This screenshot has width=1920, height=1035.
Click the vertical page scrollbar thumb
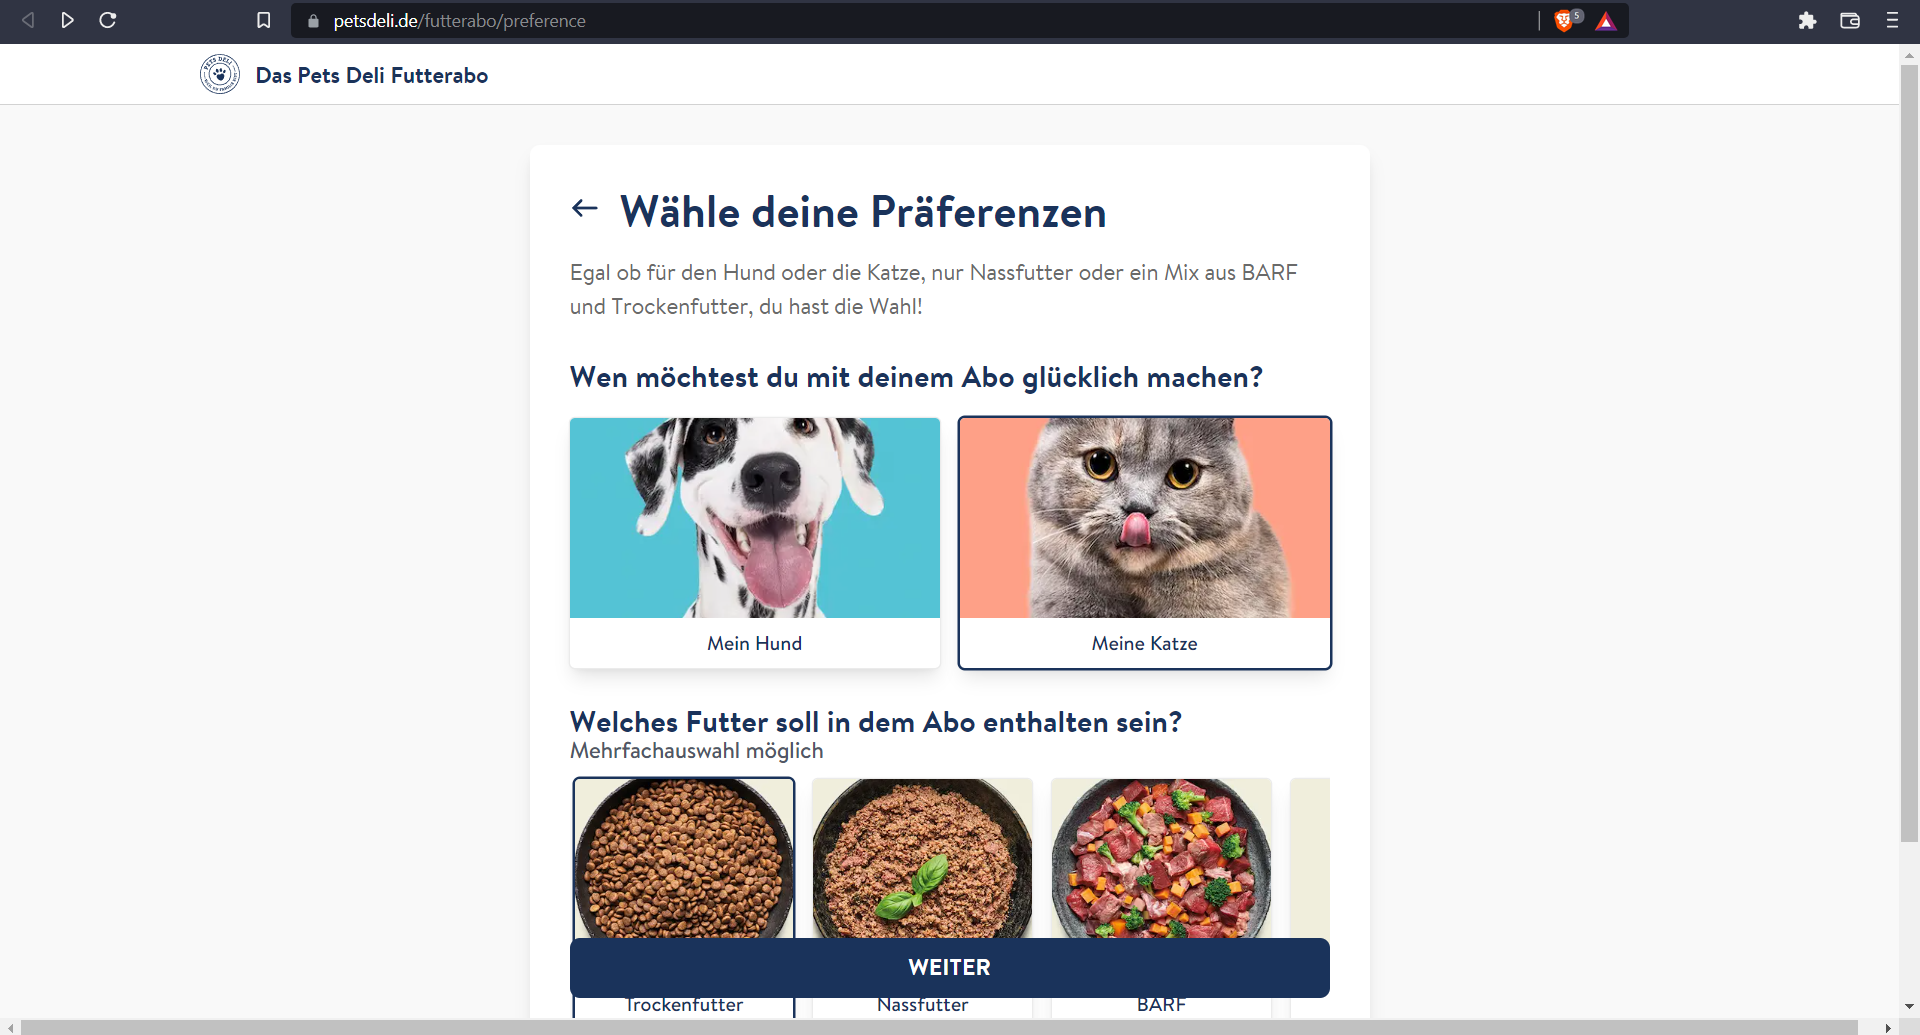(1909, 453)
